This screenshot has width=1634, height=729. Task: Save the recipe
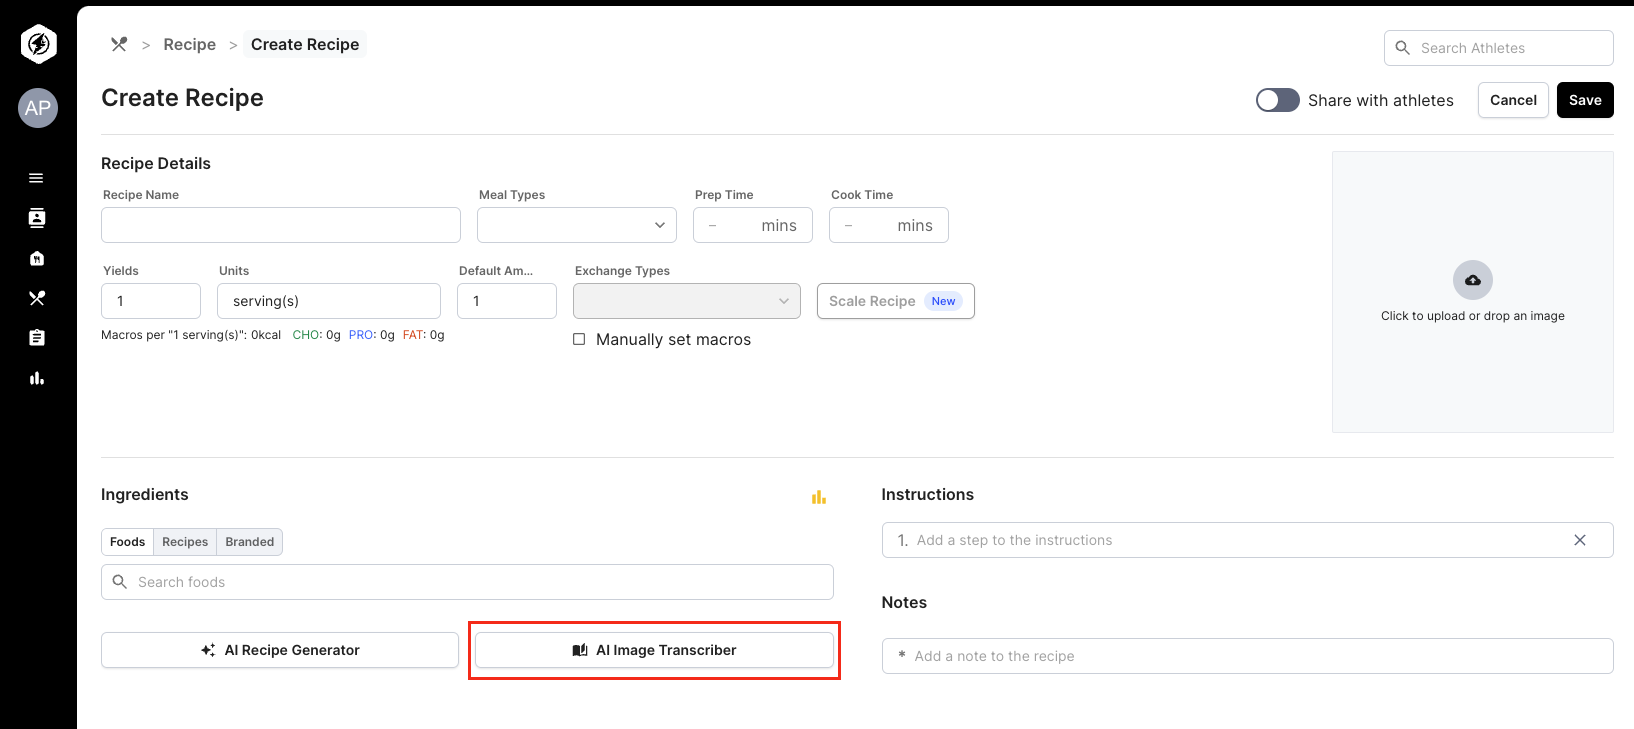(1585, 100)
